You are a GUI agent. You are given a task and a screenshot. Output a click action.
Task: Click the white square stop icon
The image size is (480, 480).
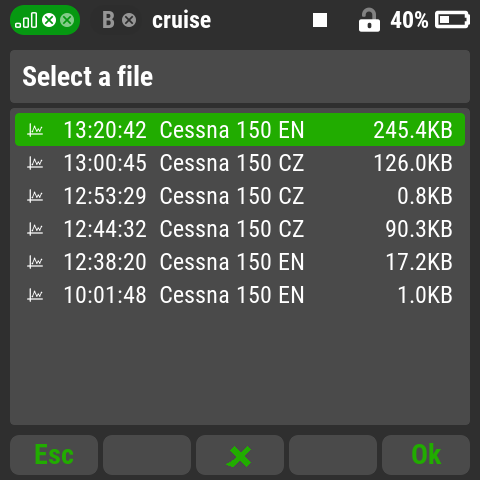320,20
